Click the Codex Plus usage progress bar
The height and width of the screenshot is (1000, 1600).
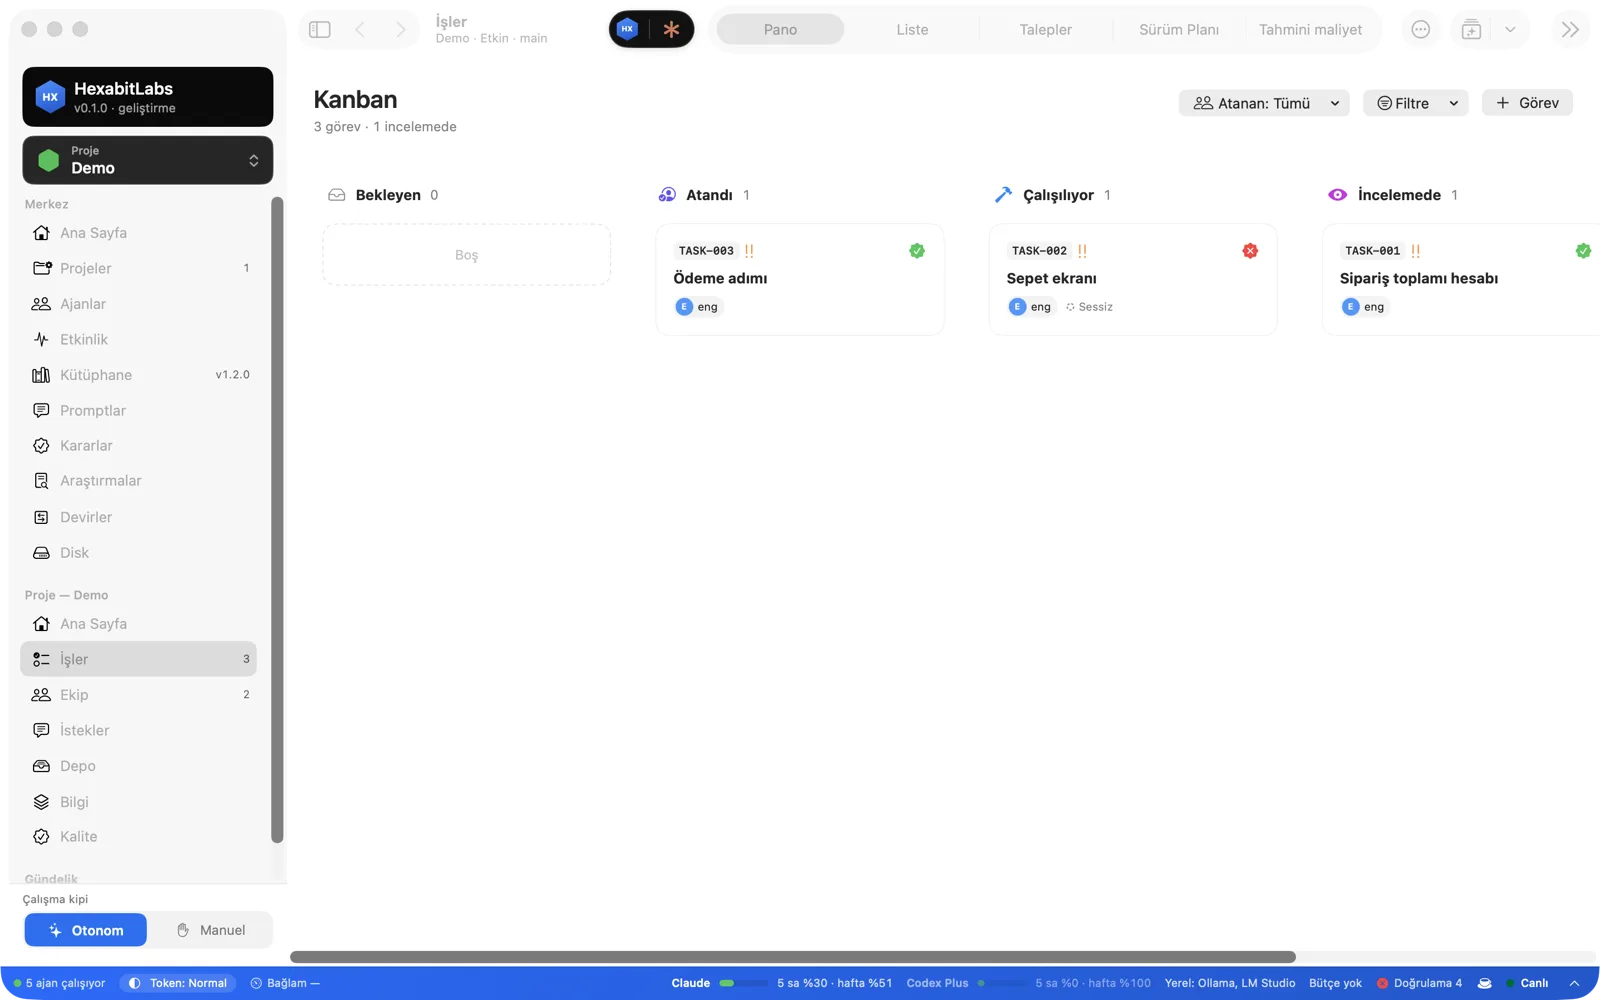(1001, 983)
